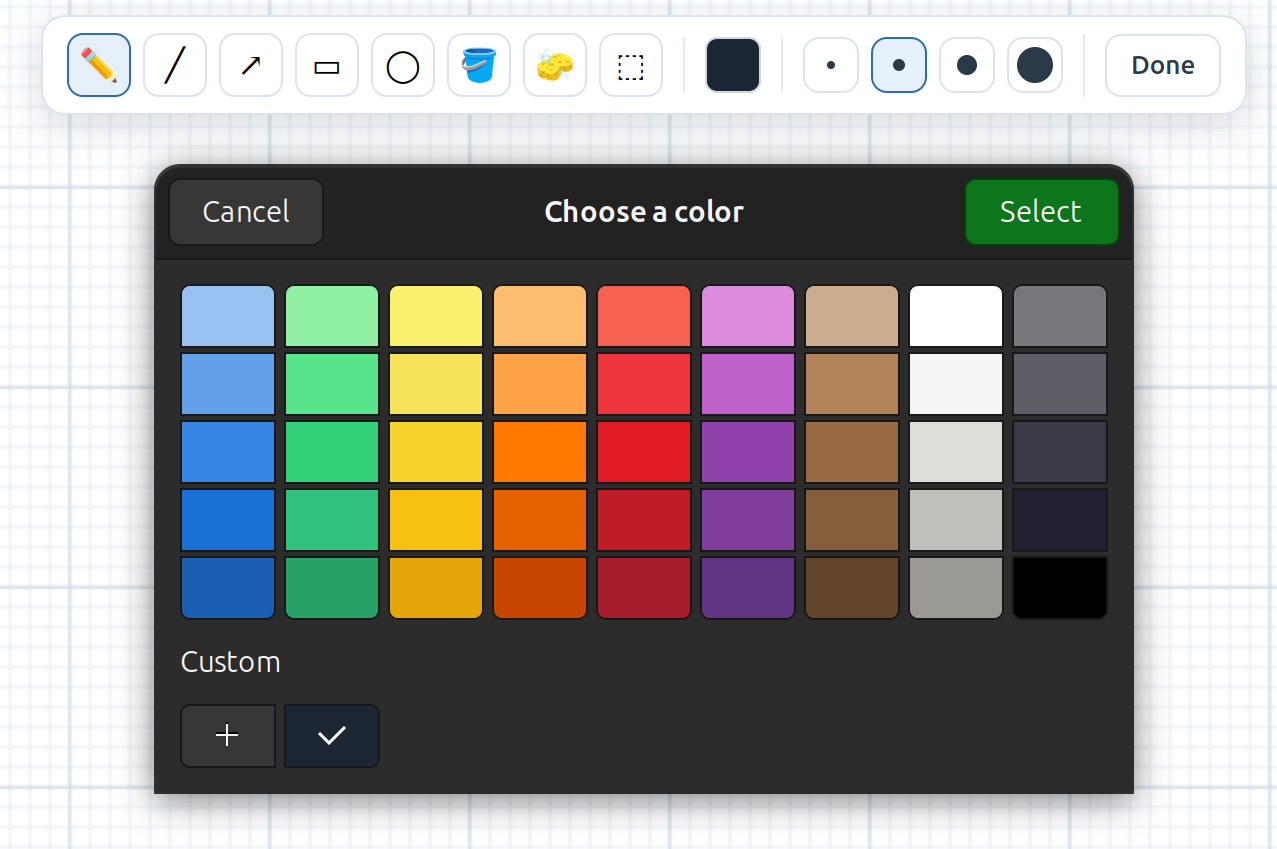1277x849 pixels.
Task: Select the sponge Eraser tool
Action: coord(555,65)
